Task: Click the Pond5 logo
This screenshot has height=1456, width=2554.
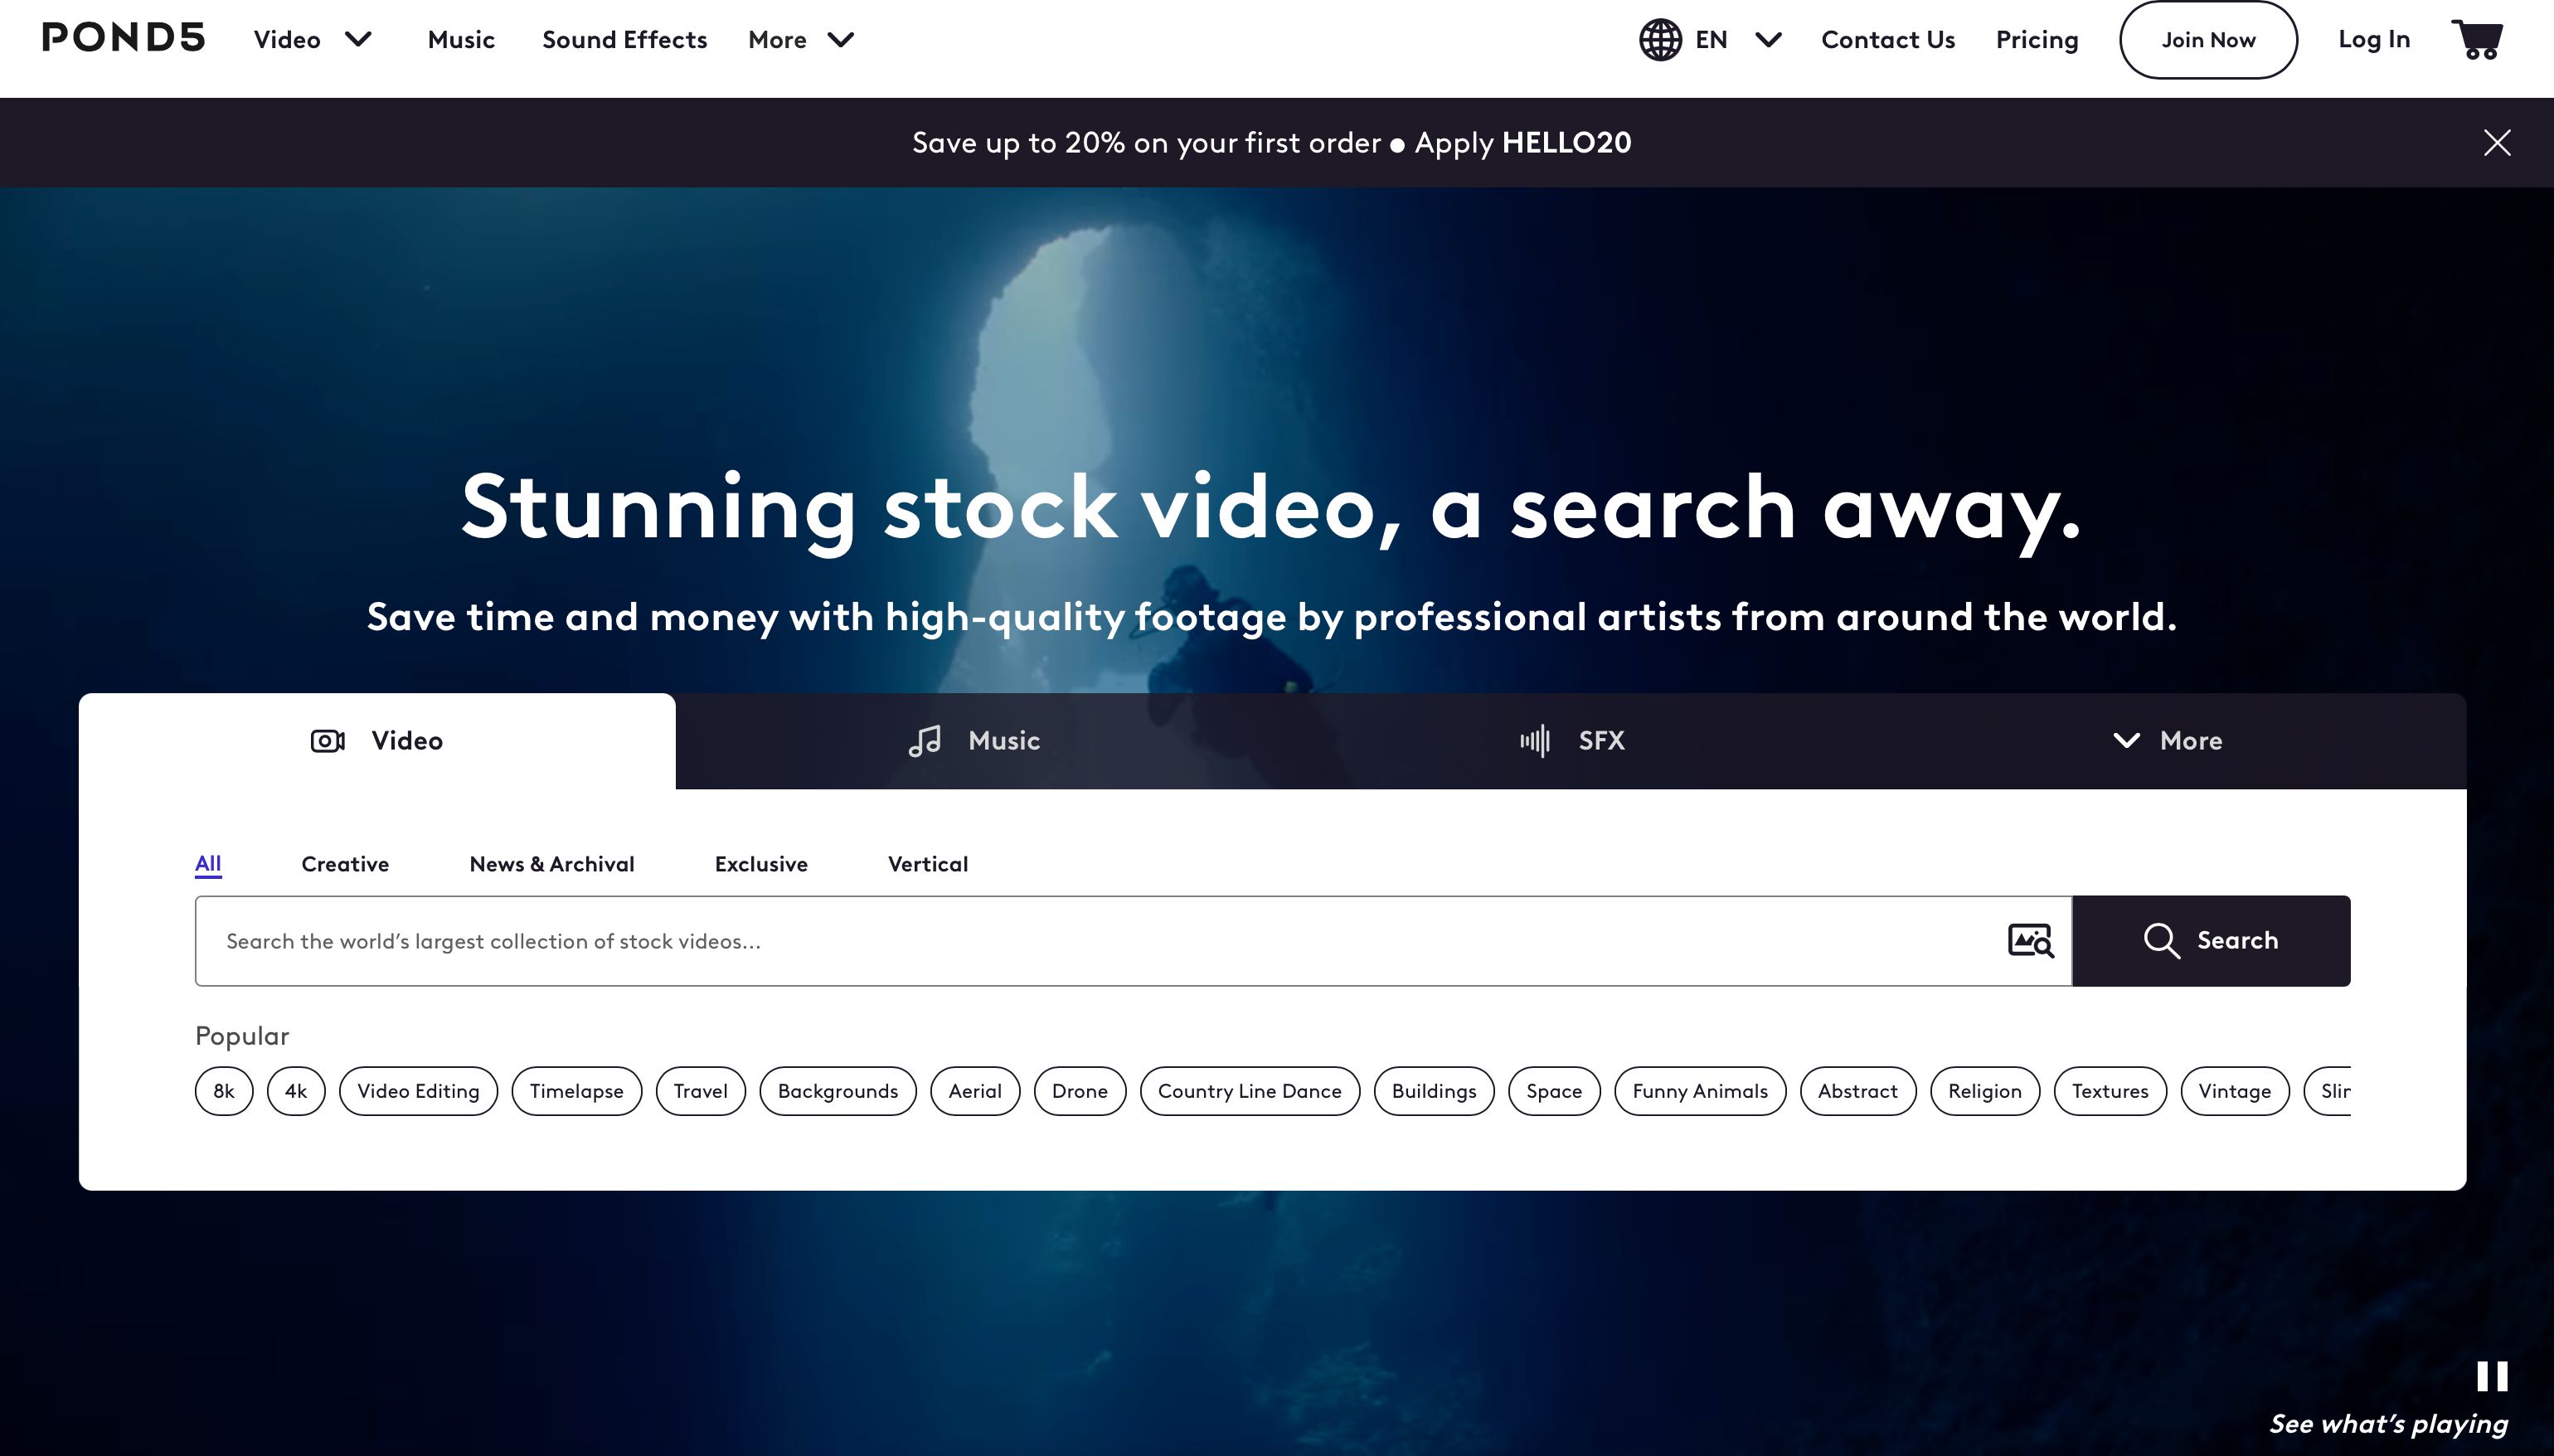Action: pos(124,38)
